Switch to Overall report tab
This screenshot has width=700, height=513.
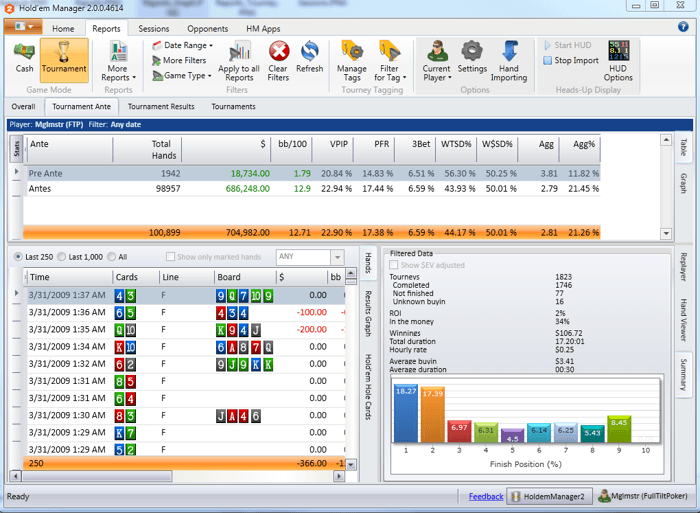23,107
